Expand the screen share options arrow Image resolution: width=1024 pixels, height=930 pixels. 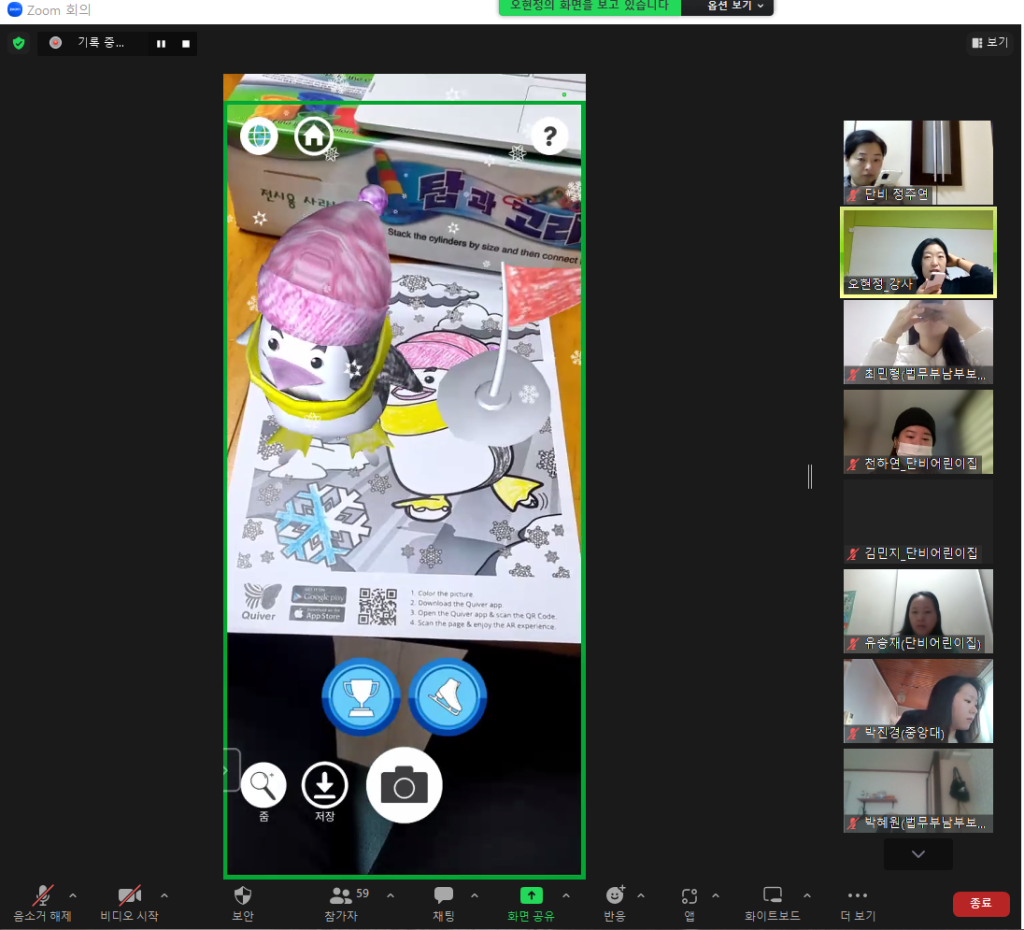pyautogui.click(x=566, y=895)
